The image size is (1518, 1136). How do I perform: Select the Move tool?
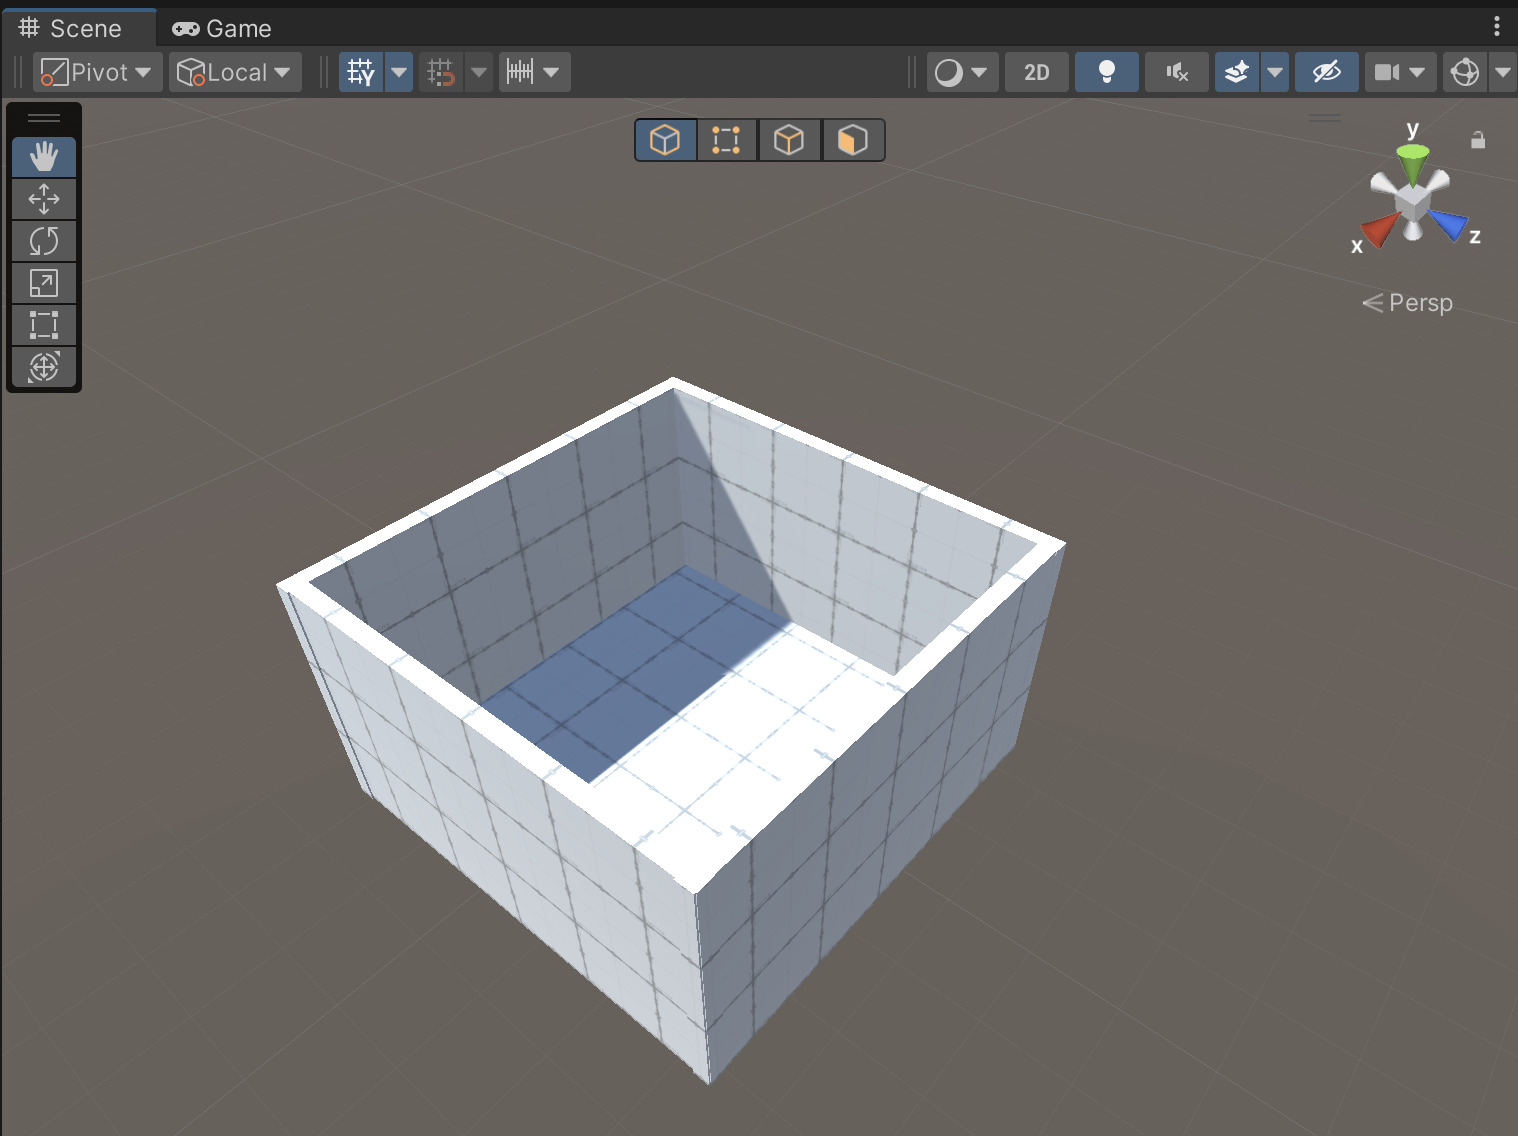coord(44,199)
